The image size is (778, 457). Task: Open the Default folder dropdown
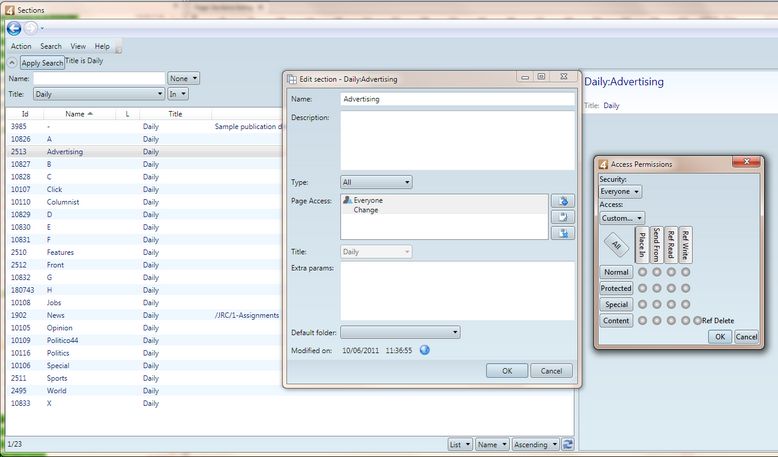point(400,332)
